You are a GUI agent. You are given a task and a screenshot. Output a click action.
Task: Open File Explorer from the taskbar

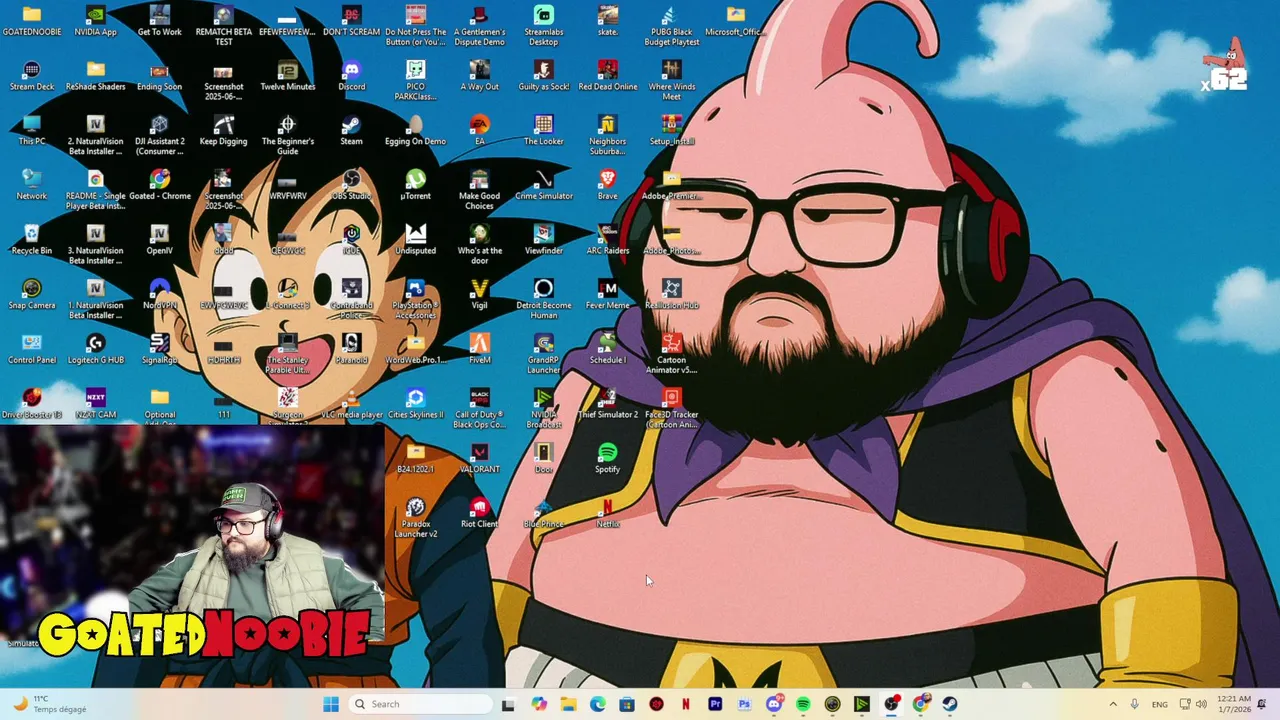tap(568, 704)
